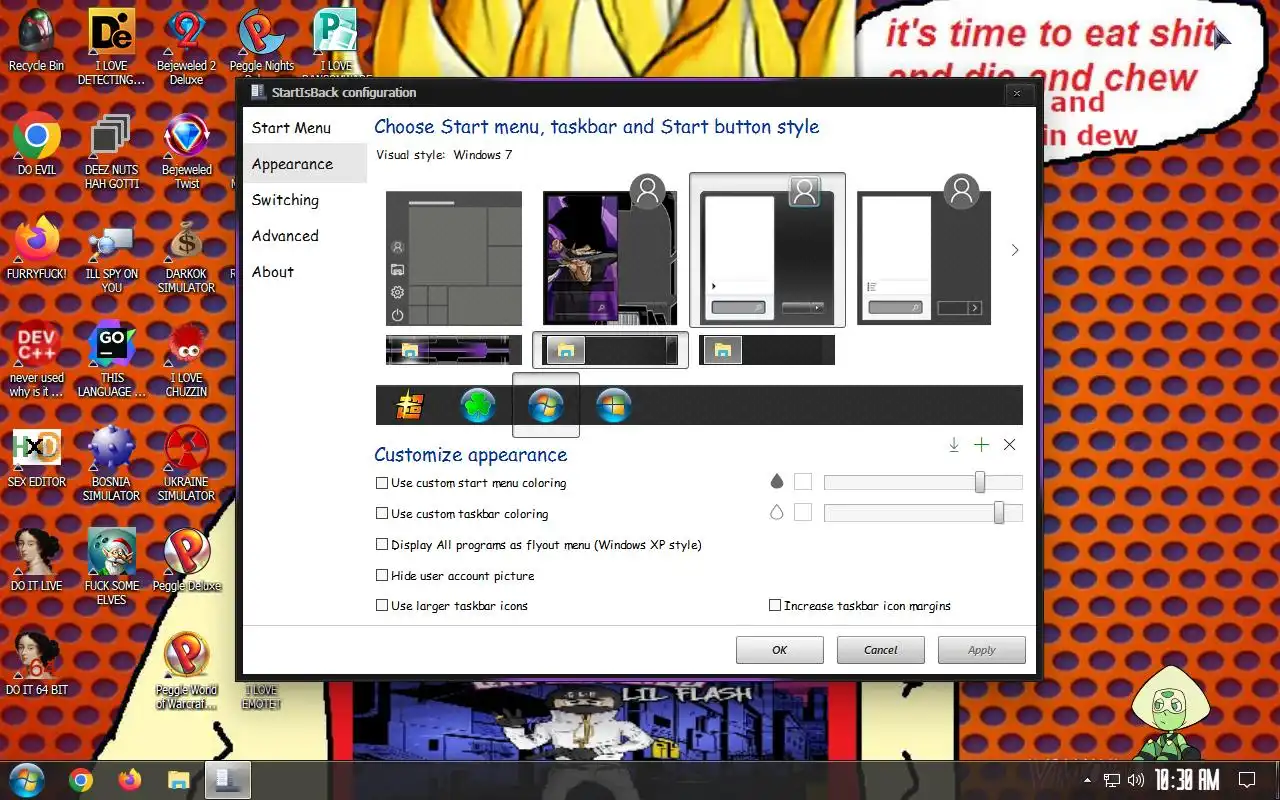Open the Recycle Bin desktop icon
This screenshot has width=1280, height=800.
36,40
